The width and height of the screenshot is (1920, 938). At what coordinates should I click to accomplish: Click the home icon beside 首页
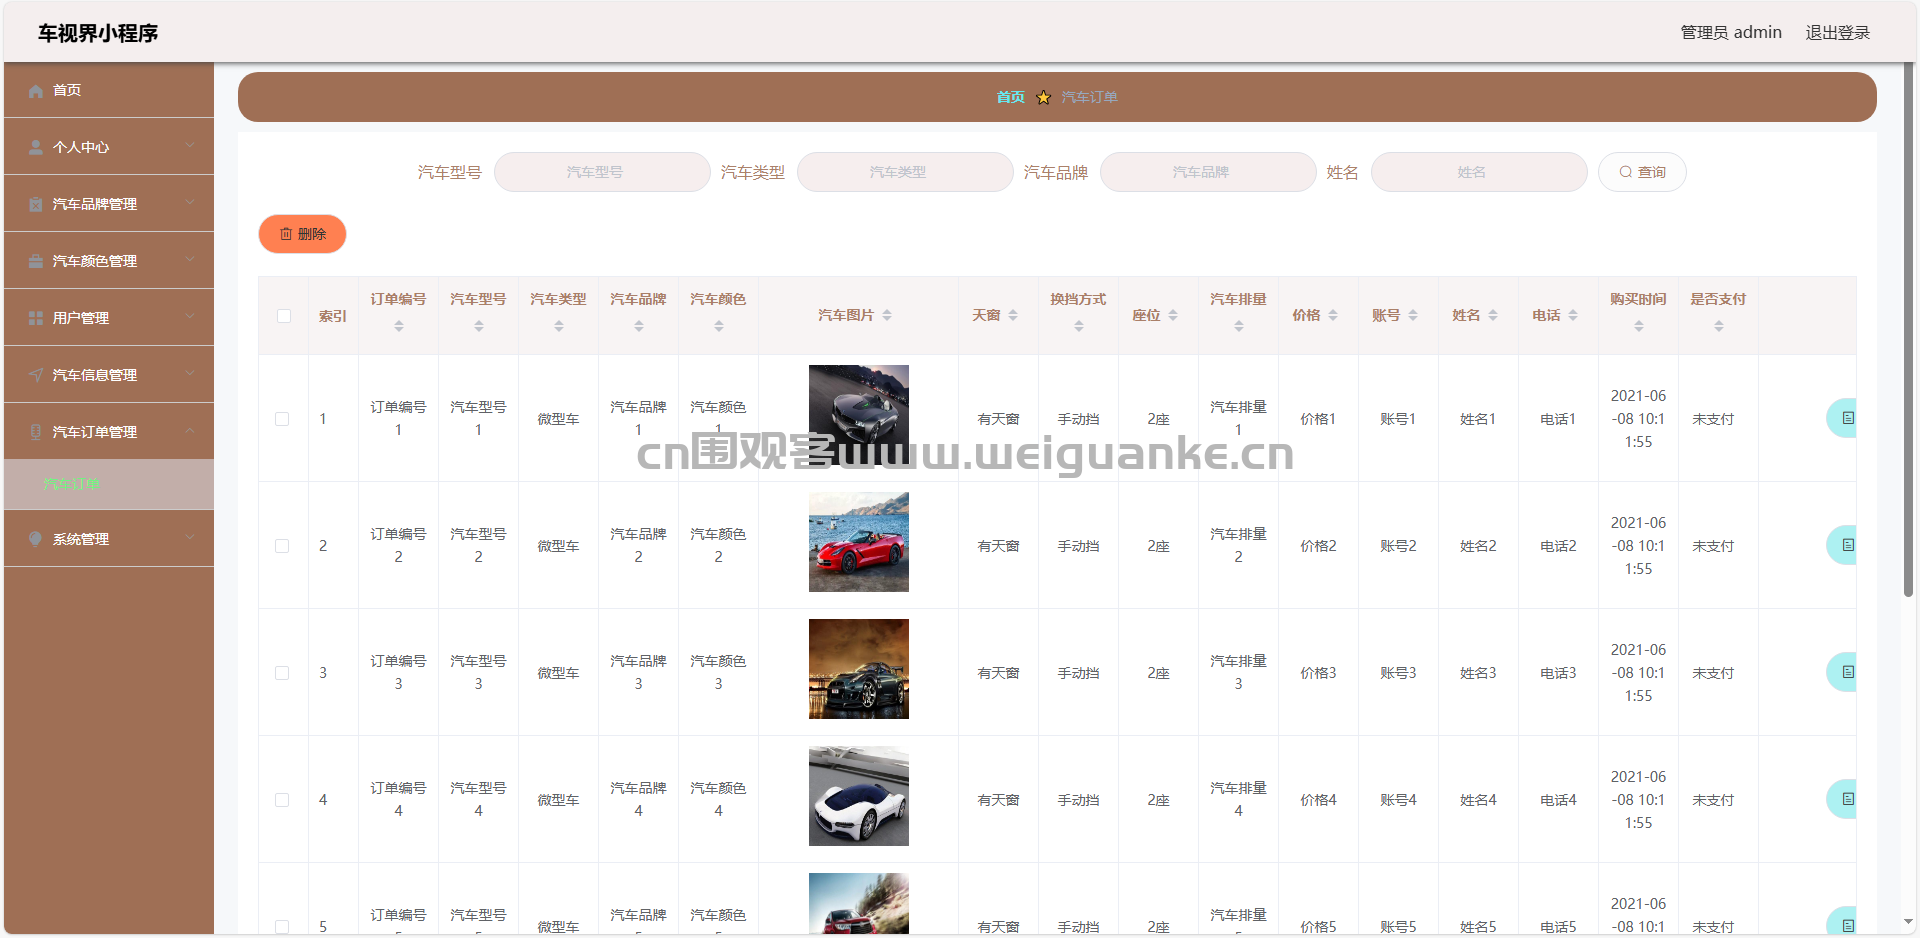click(36, 90)
